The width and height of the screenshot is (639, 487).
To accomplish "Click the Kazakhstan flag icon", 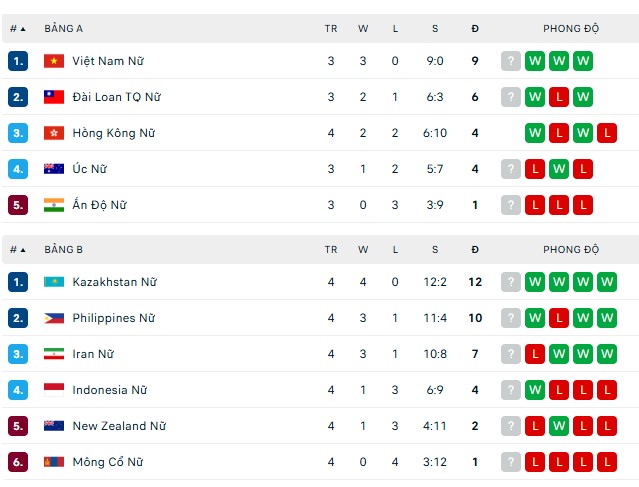I will (x=54, y=282).
